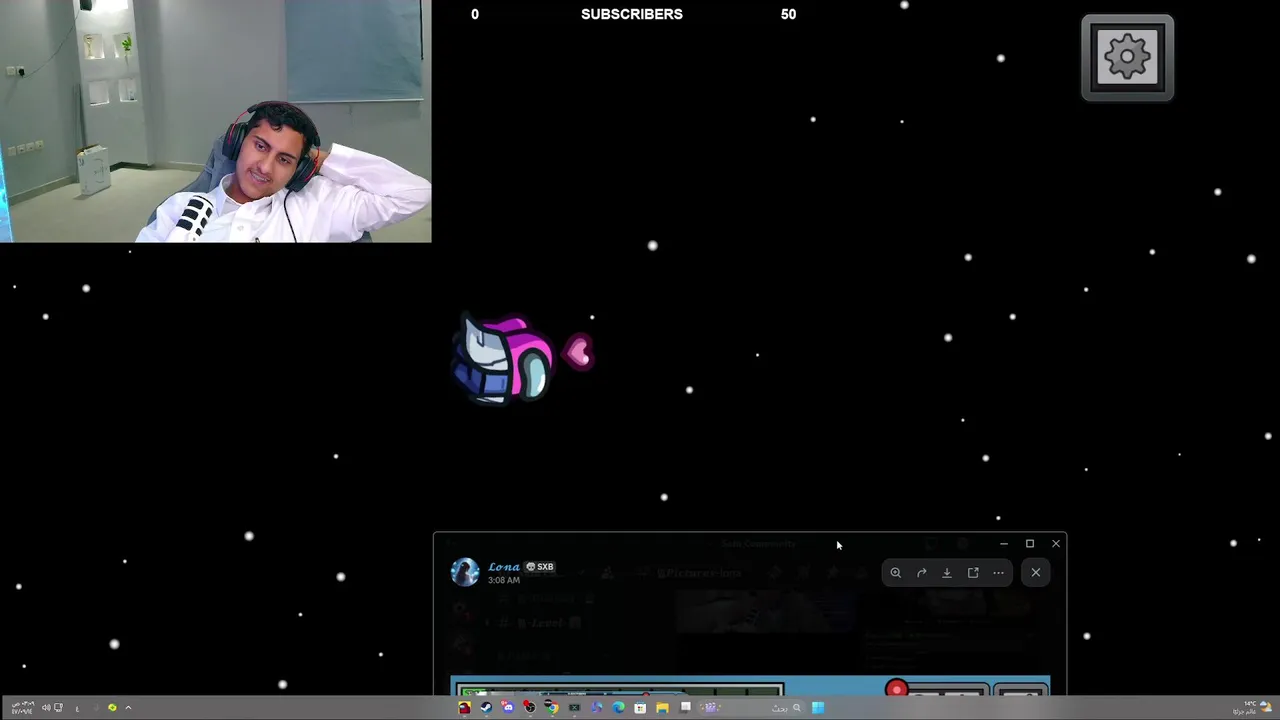This screenshot has height=720, width=1280.
Task: Download the previewed Discord image
Action: pos(947,573)
